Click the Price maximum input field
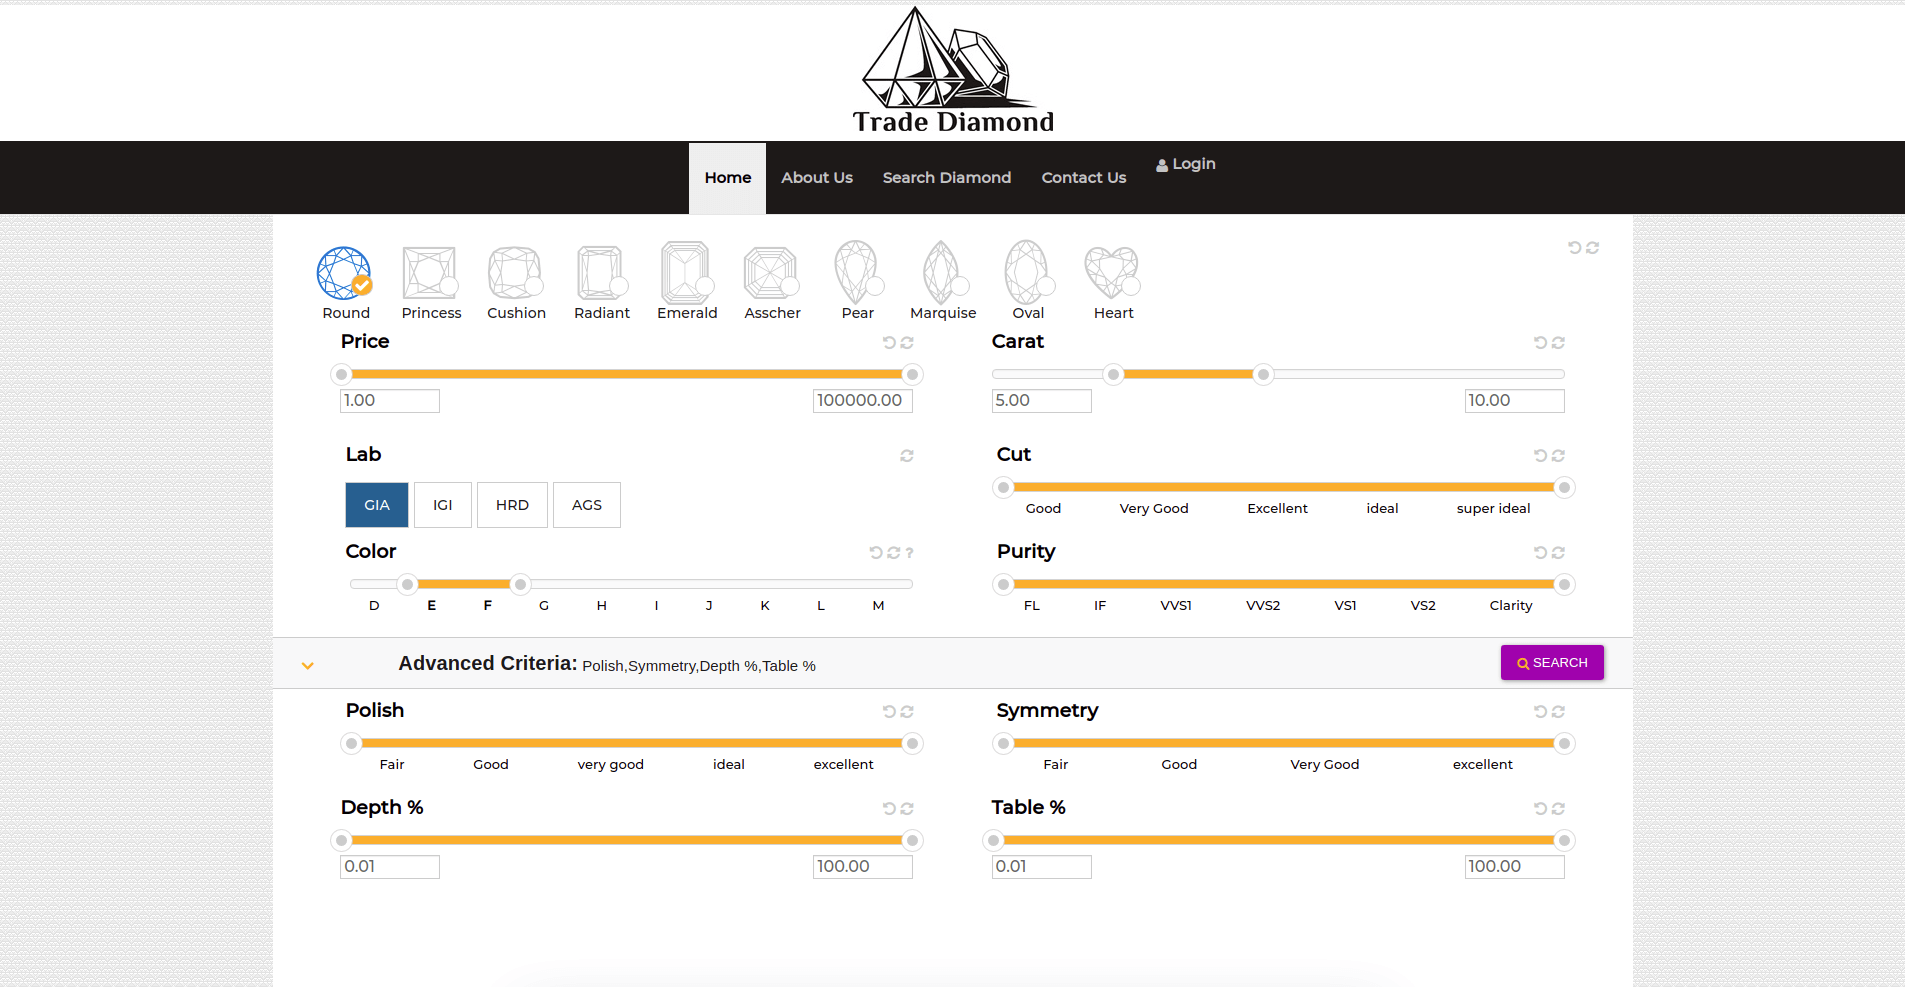The height and width of the screenshot is (987, 1905). [862, 401]
